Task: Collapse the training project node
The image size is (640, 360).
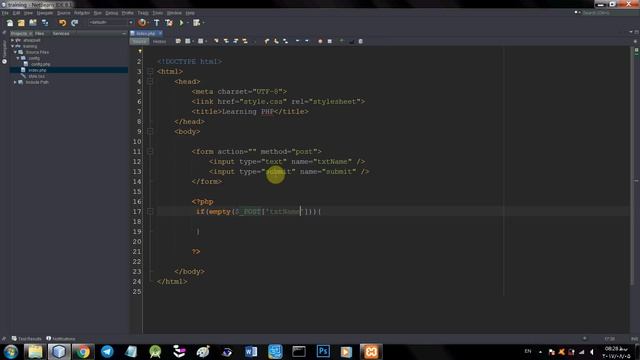Action: pyautogui.click(x=13, y=47)
